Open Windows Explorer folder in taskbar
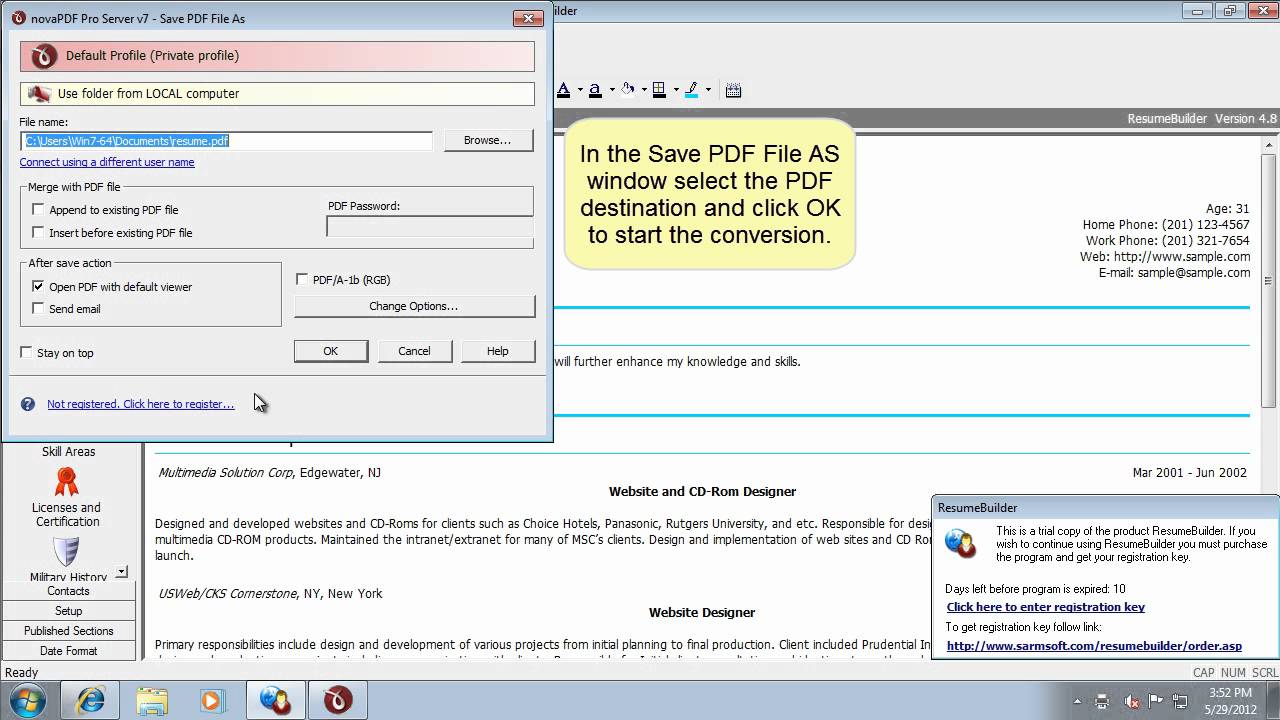1280x720 pixels. (x=152, y=700)
